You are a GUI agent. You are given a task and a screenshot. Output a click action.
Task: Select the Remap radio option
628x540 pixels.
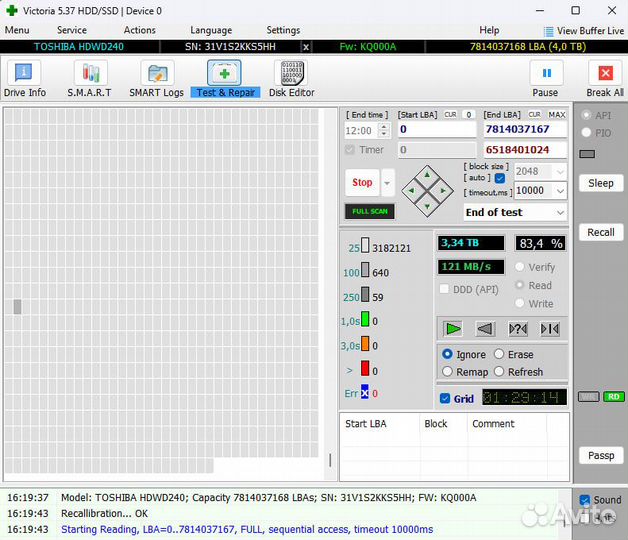[447, 372]
